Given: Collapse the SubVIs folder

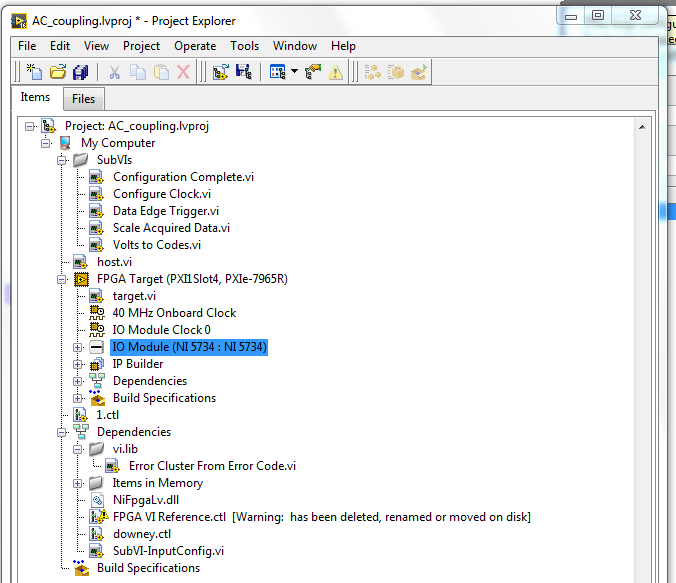Looking at the screenshot, I should pyautogui.click(x=63, y=160).
